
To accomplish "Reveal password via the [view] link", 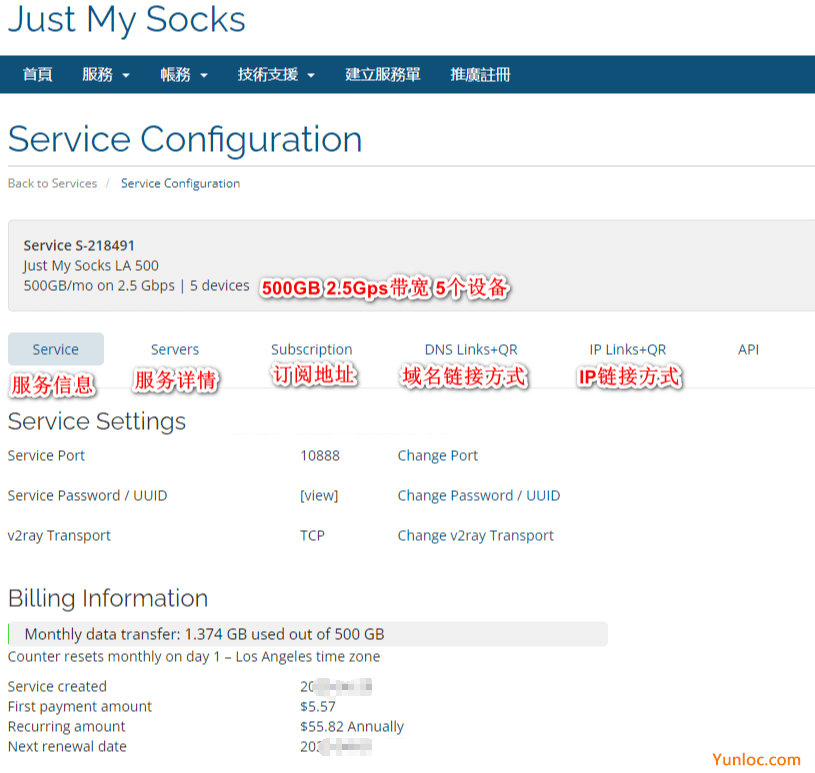I will [319, 495].
